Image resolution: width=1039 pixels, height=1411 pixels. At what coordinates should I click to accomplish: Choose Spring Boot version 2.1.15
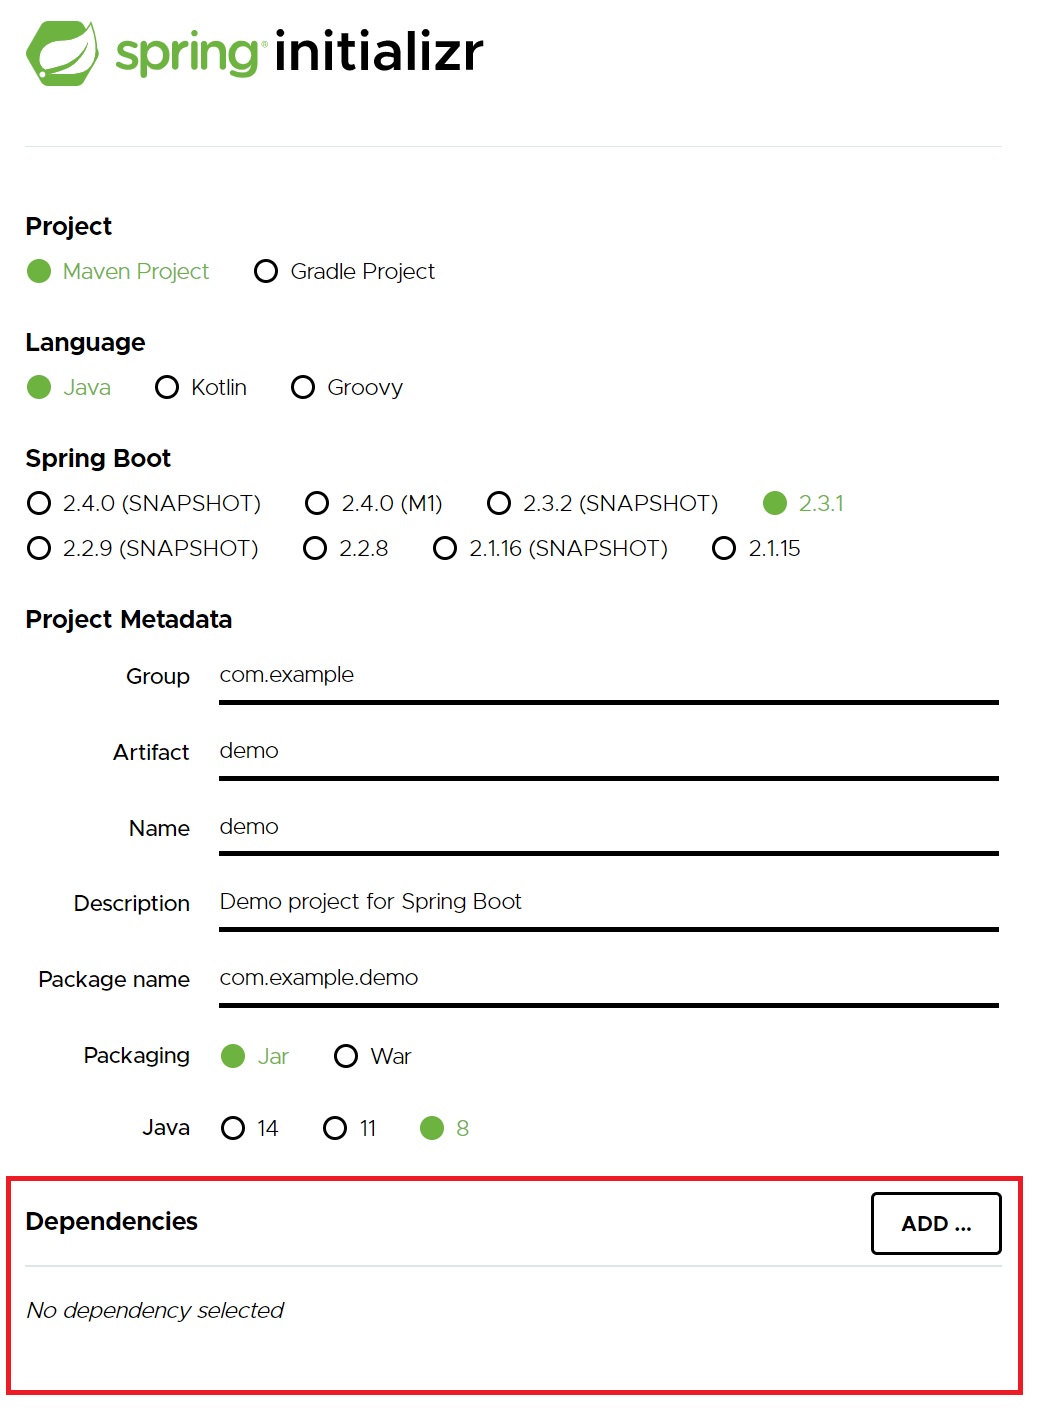pyautogui.click(x=756, y=548)
